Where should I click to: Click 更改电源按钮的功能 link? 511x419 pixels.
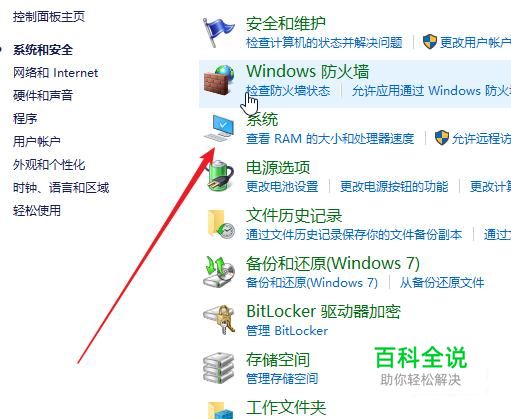pyautogui.click(x=394, y=186)
